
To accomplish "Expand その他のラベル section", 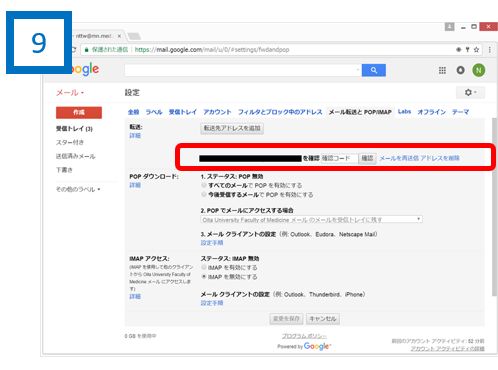I will point(78,189).
